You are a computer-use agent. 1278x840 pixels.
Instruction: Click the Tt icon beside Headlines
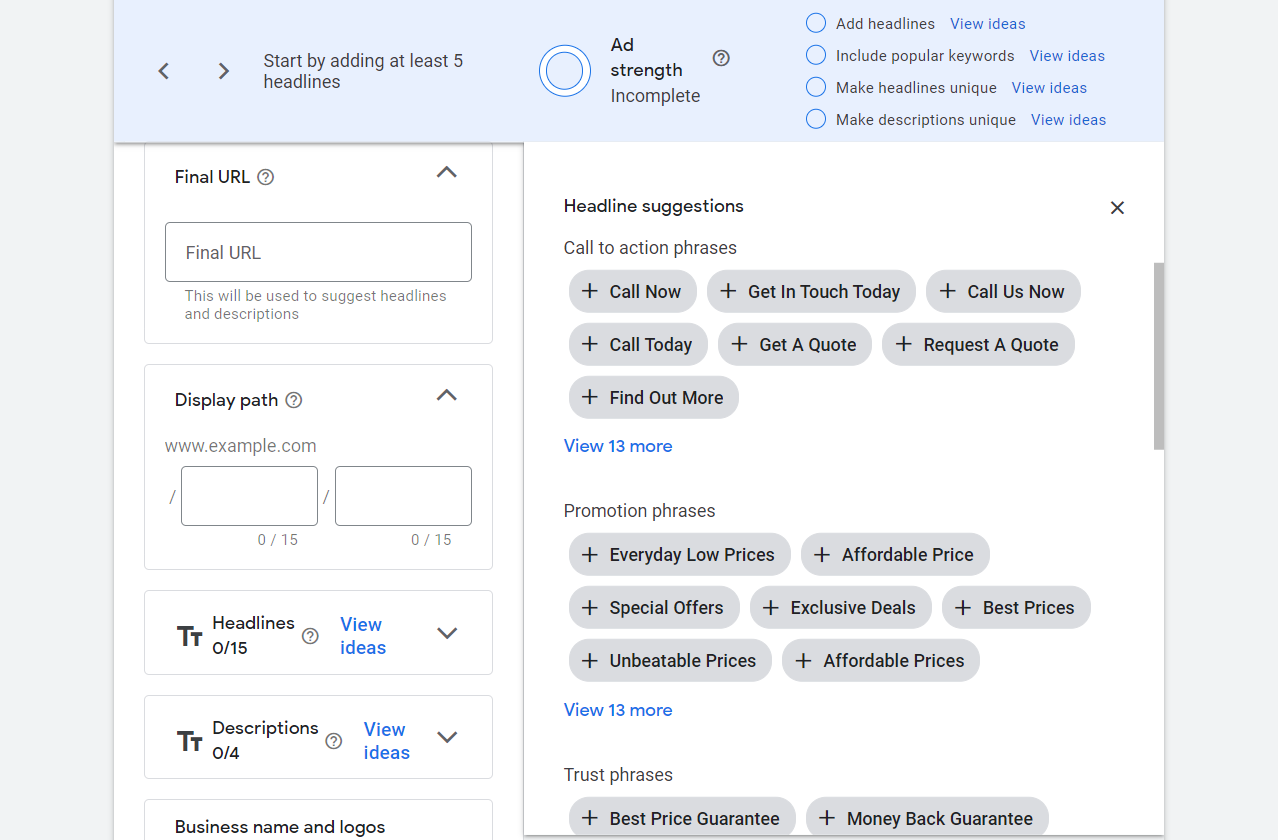point(189,633)
